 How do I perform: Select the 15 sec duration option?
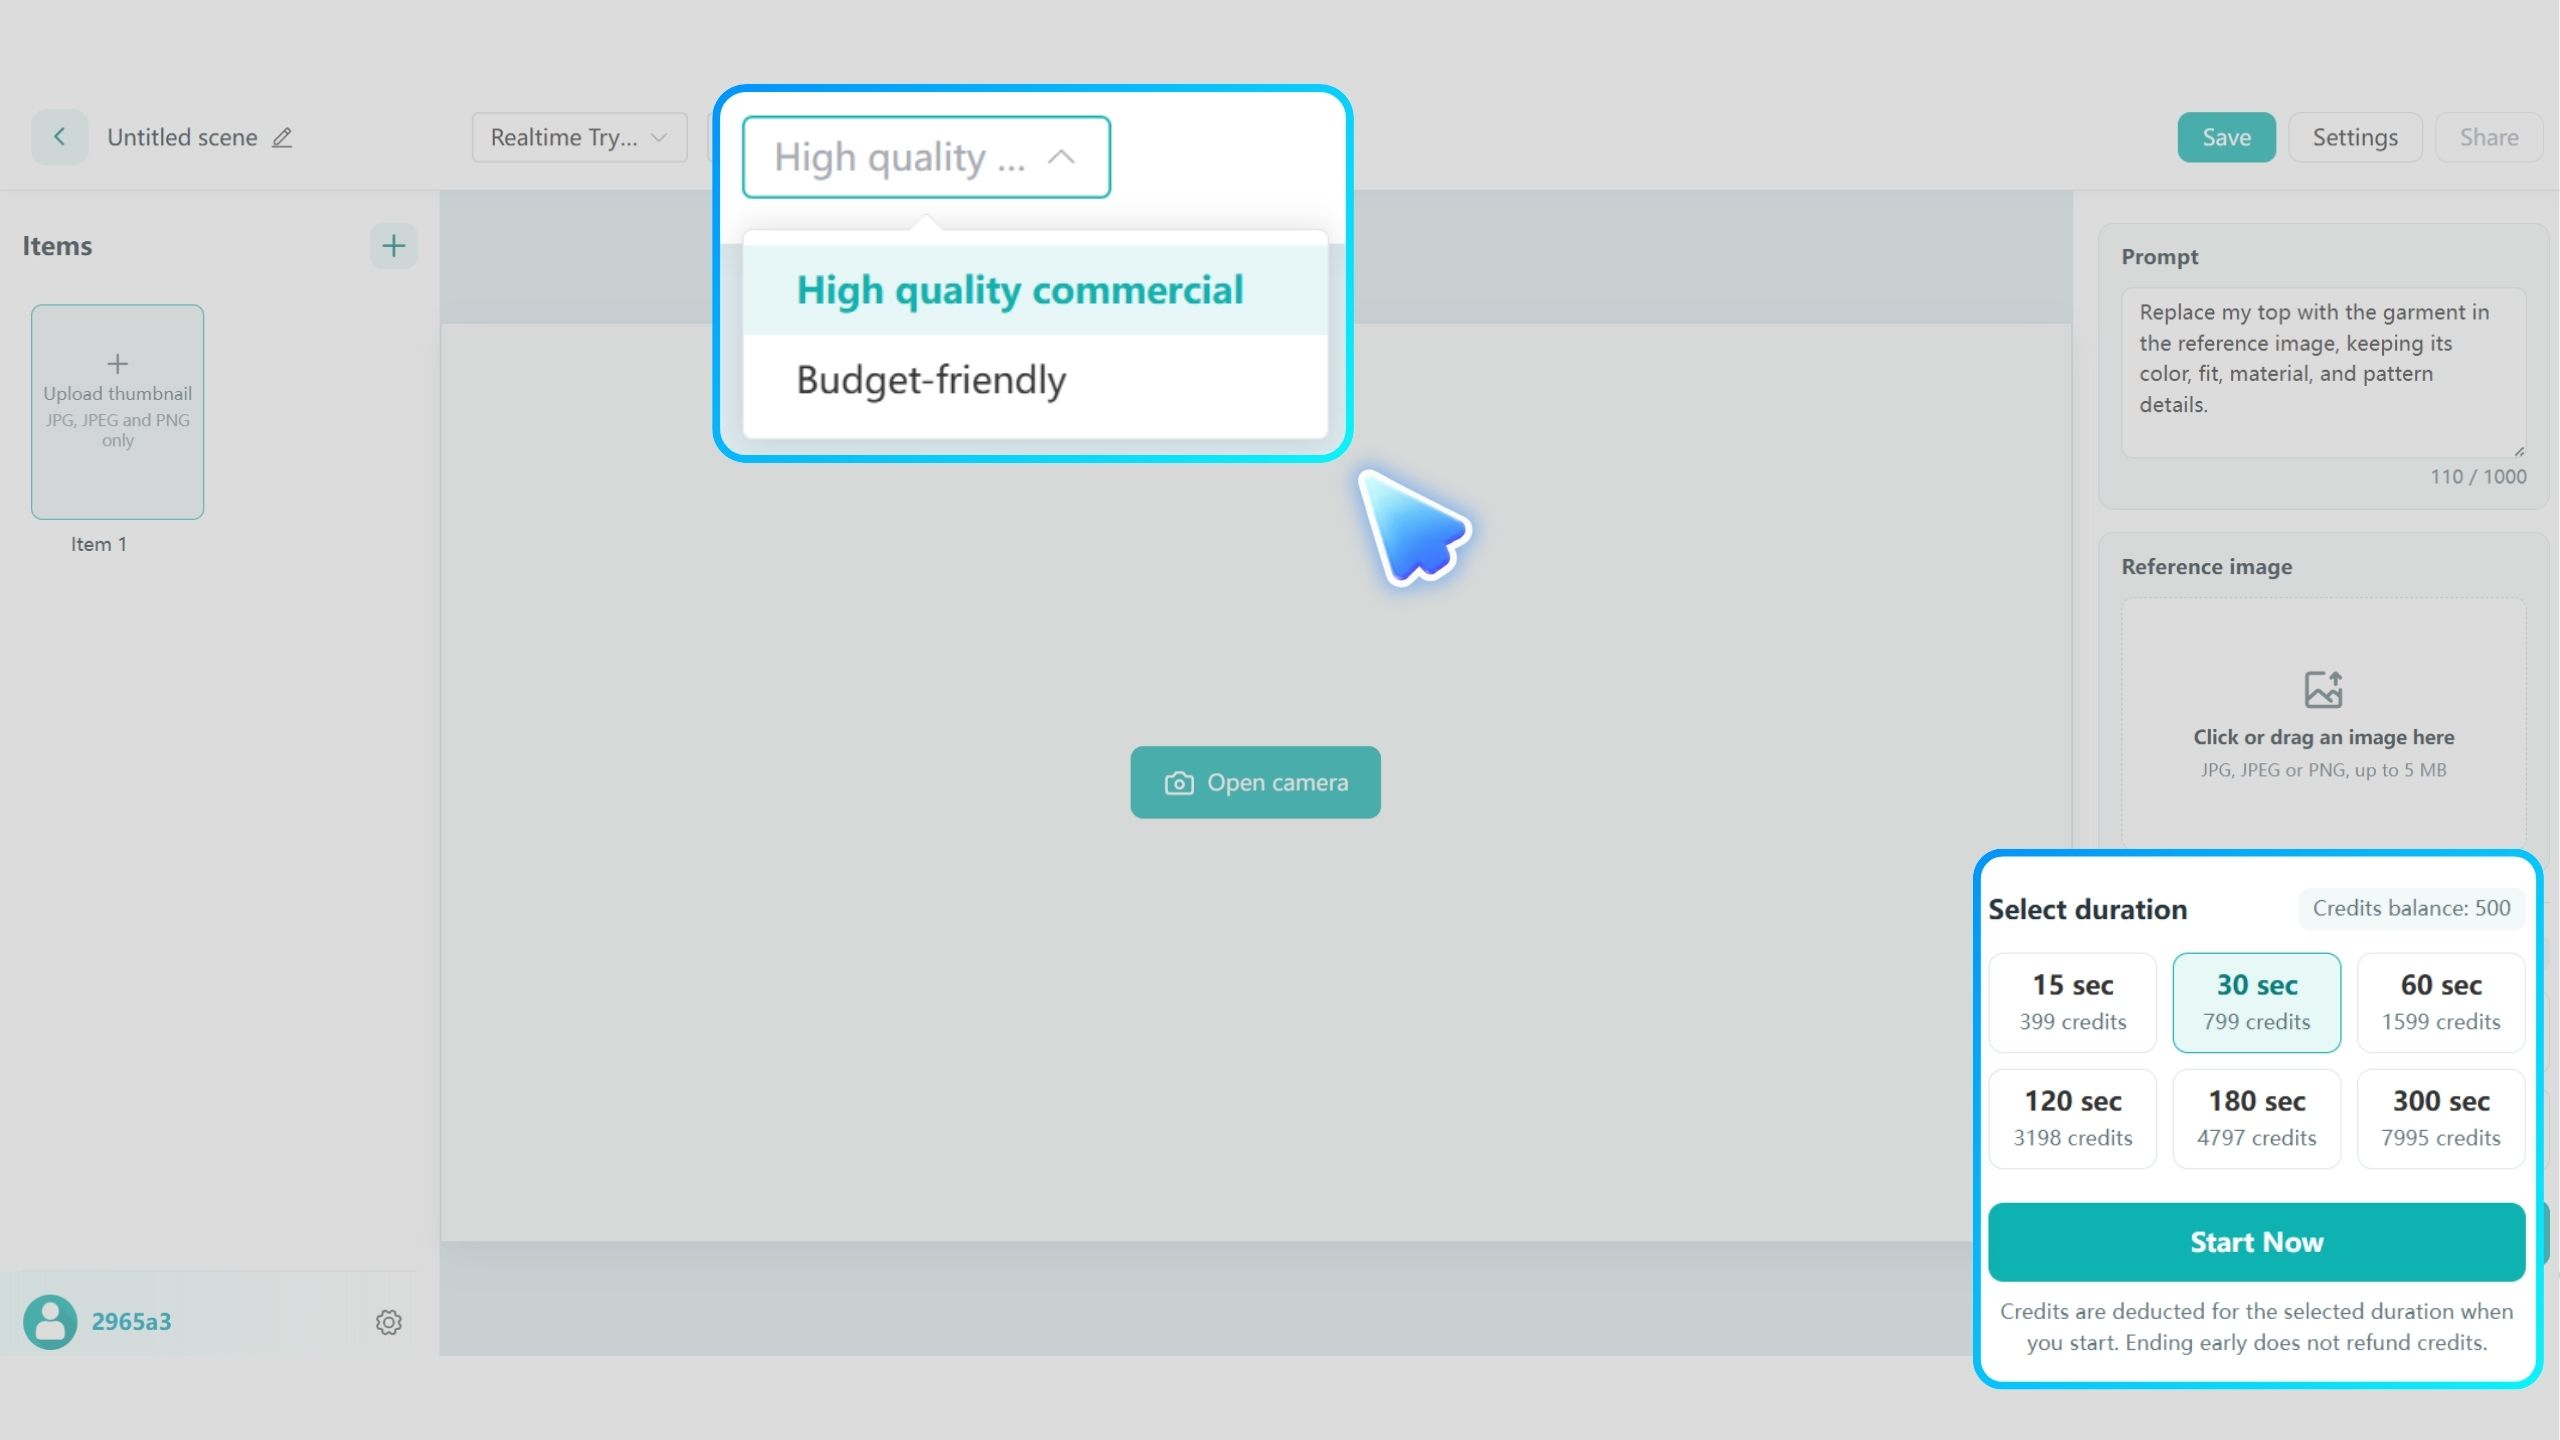coord(2072,1002)
